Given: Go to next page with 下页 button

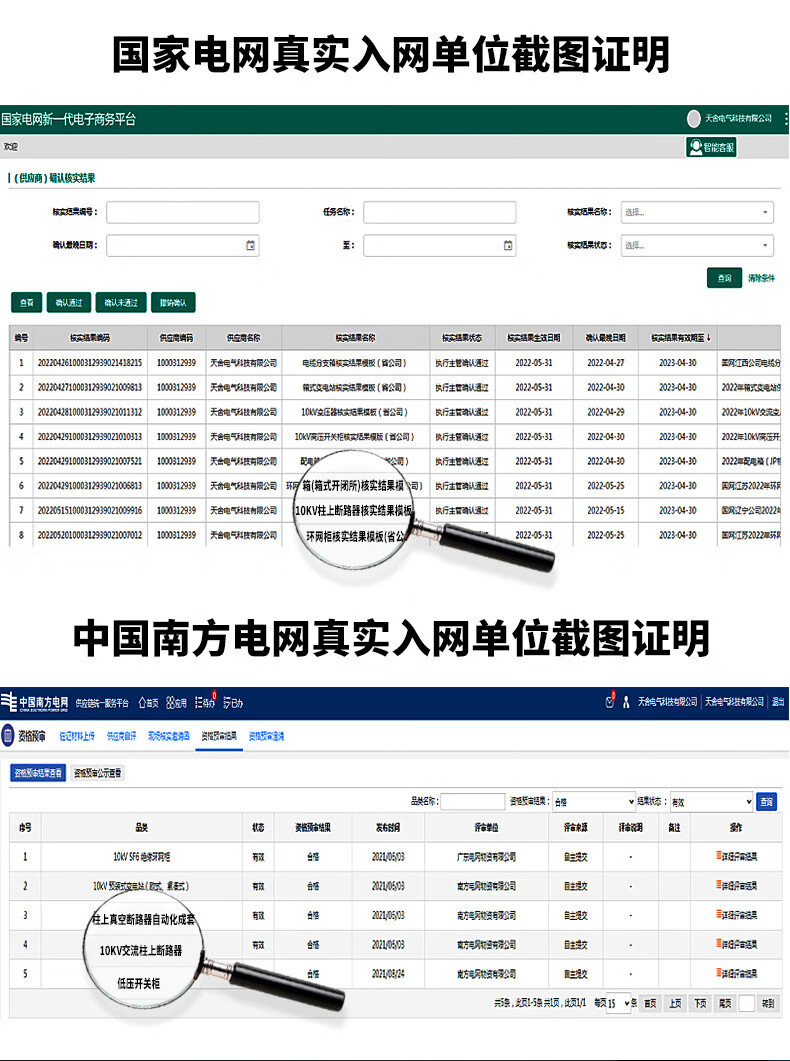Looking at the screenshot, I should coord(701,1003).
